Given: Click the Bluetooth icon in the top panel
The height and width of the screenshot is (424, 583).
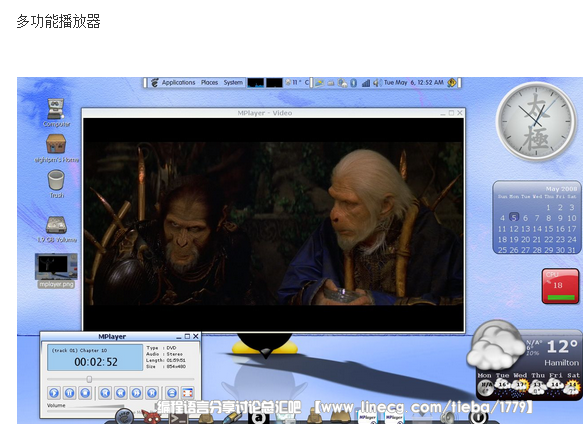Looking at the screenshot, I should [x=354, y=83].
